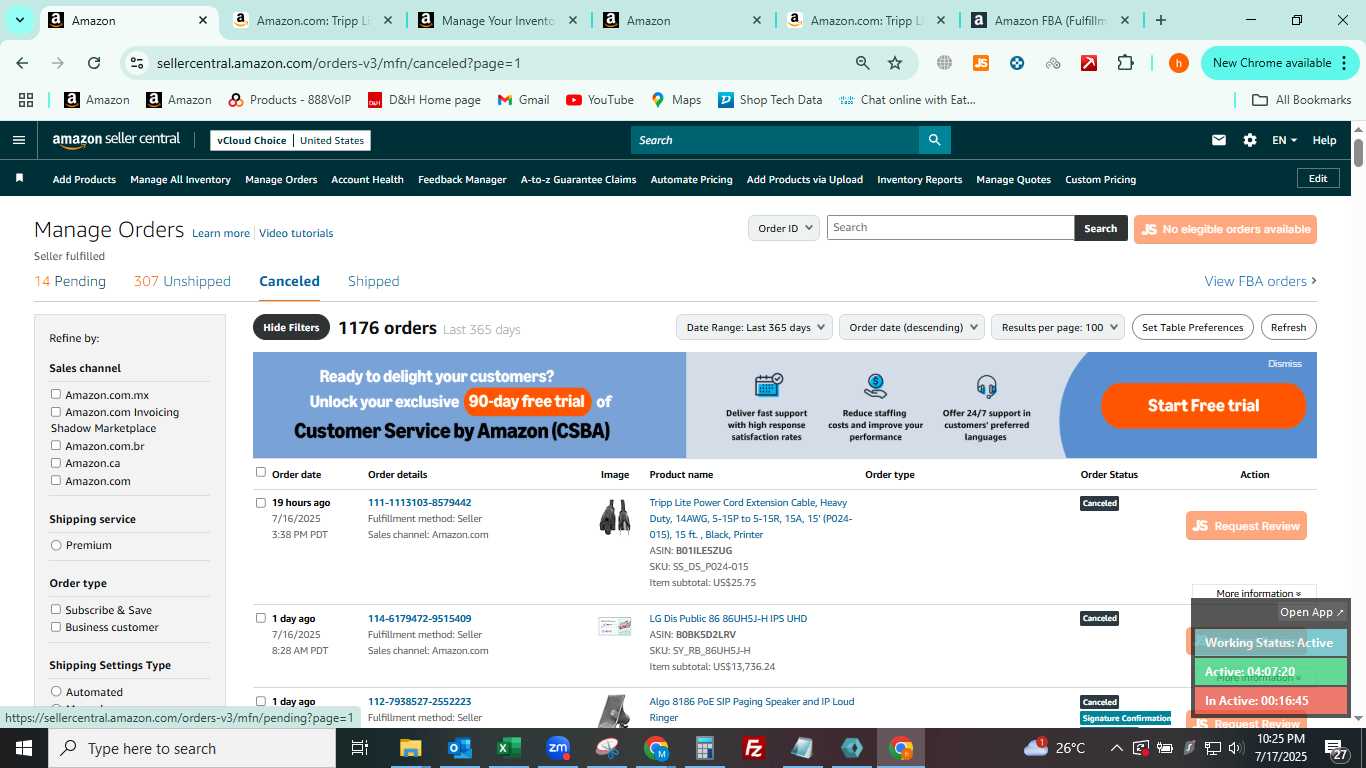Click the page vertical scrollbar thumb
Image resolution: width=1366 pixels, height=768 pixels.
coord(1359,152)
